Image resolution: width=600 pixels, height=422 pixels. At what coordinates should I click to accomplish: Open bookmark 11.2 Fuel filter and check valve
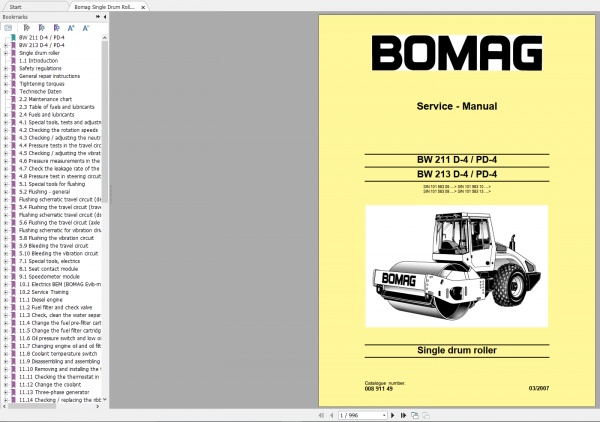55,307
